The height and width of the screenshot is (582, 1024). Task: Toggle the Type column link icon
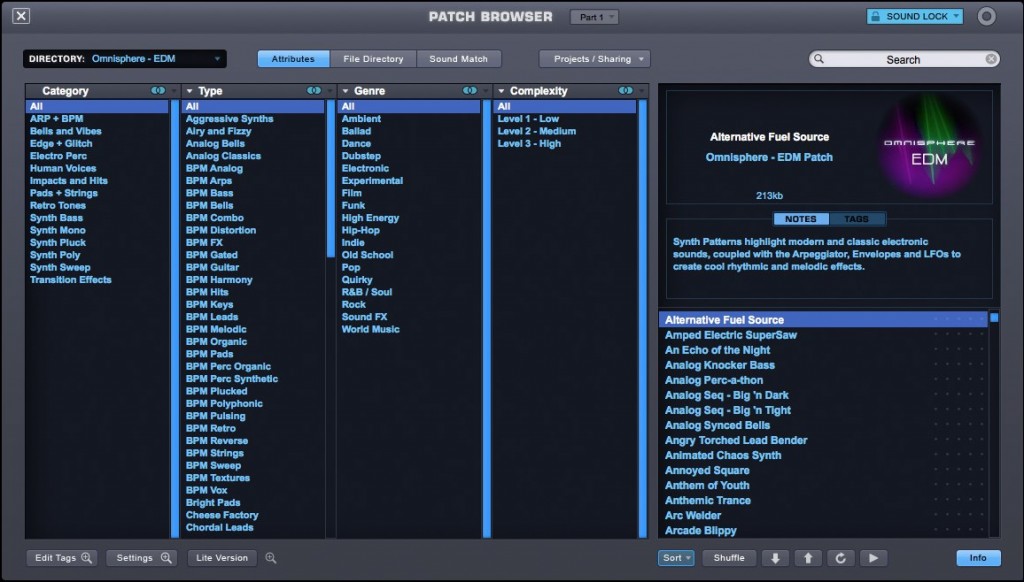point(314,91)
